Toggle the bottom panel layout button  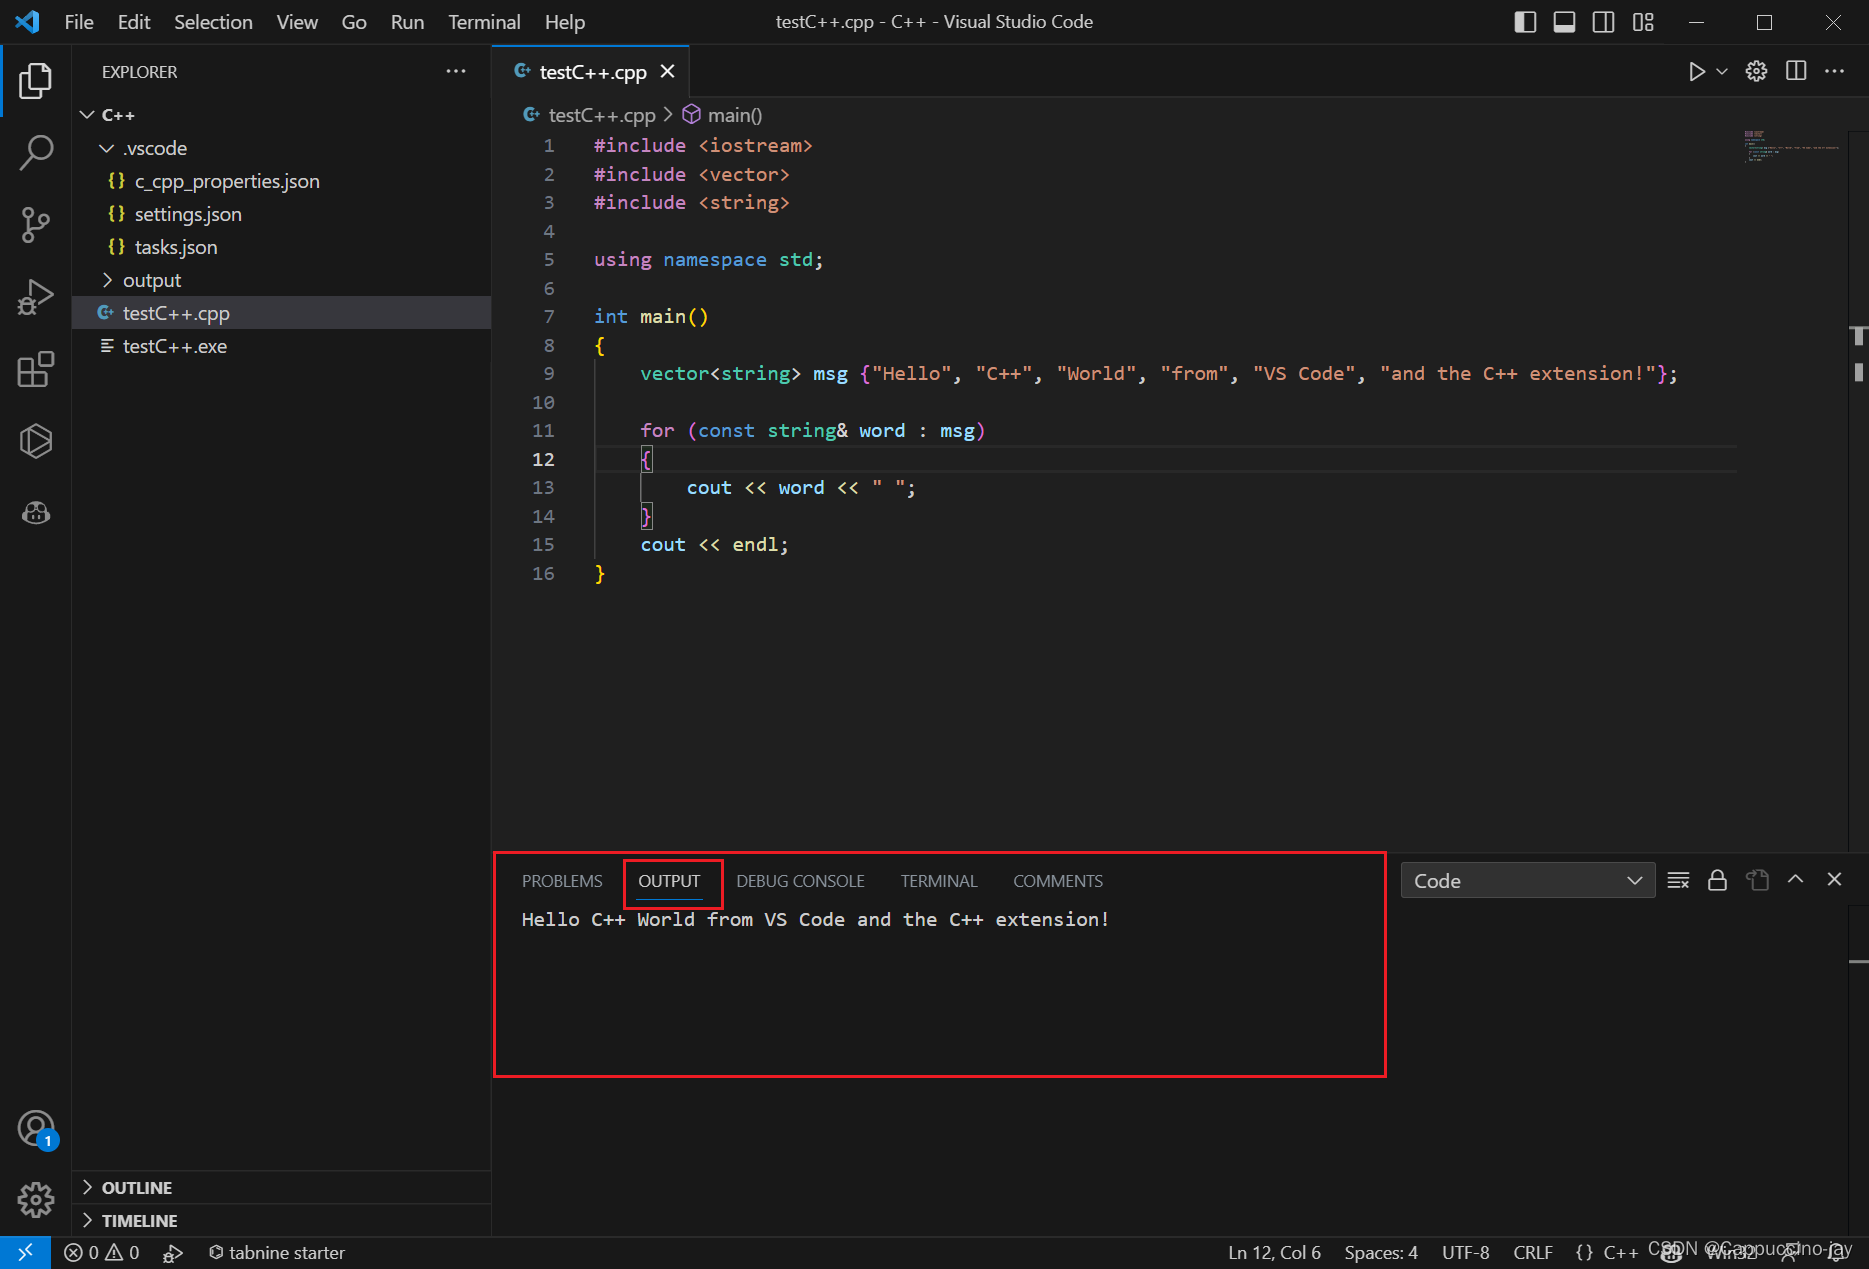pyautogui.click(x=1564, y=22)
